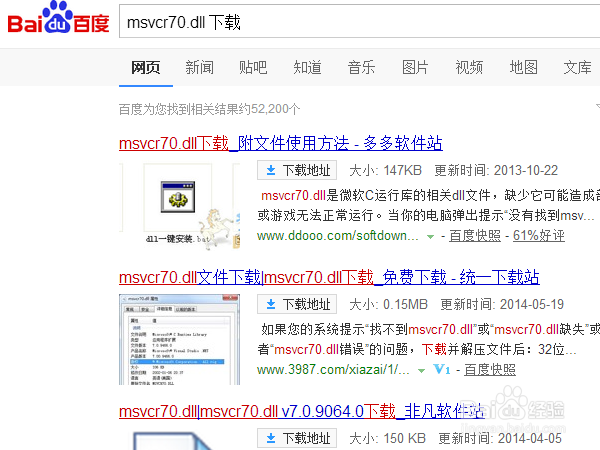This screenshot has width=600, height=450.
Task: Click 下载地址 button for the 150 KB result
Action: pyautogui.click(x=297, y=438)
